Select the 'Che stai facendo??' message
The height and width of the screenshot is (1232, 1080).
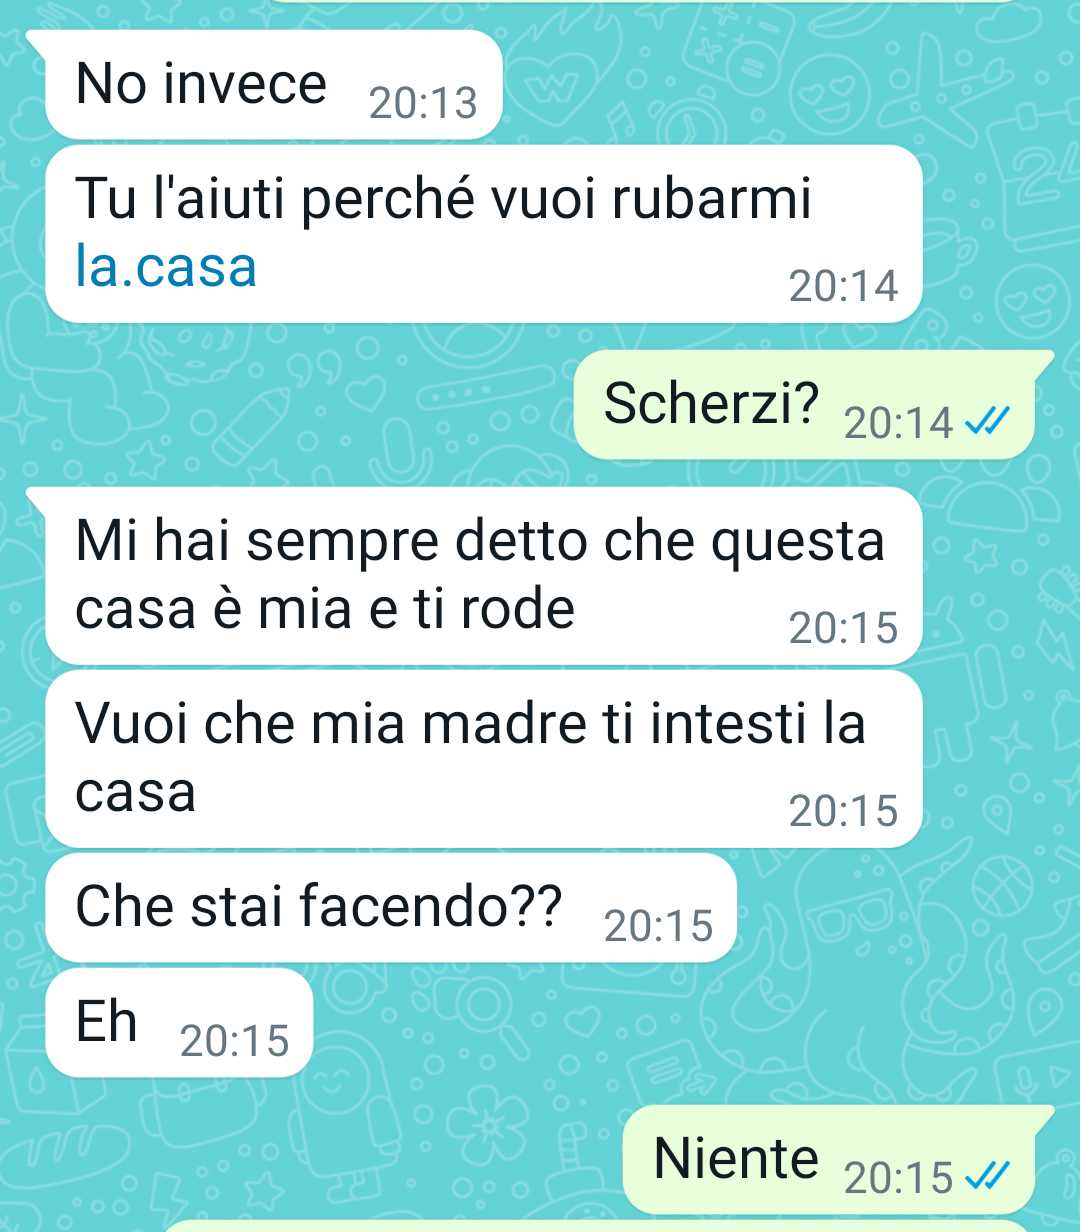coord(391,907)
